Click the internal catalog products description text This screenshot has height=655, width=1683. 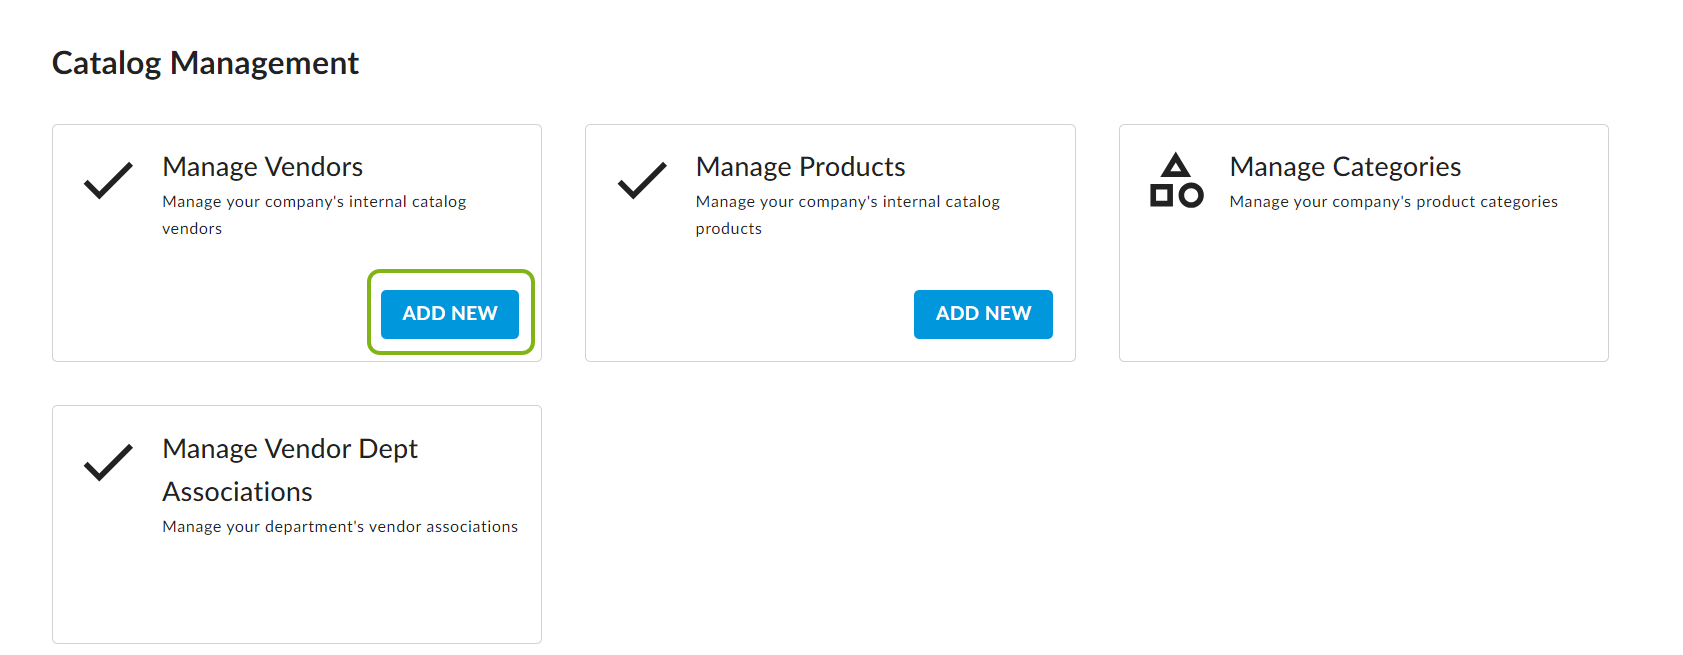point(848,215)
